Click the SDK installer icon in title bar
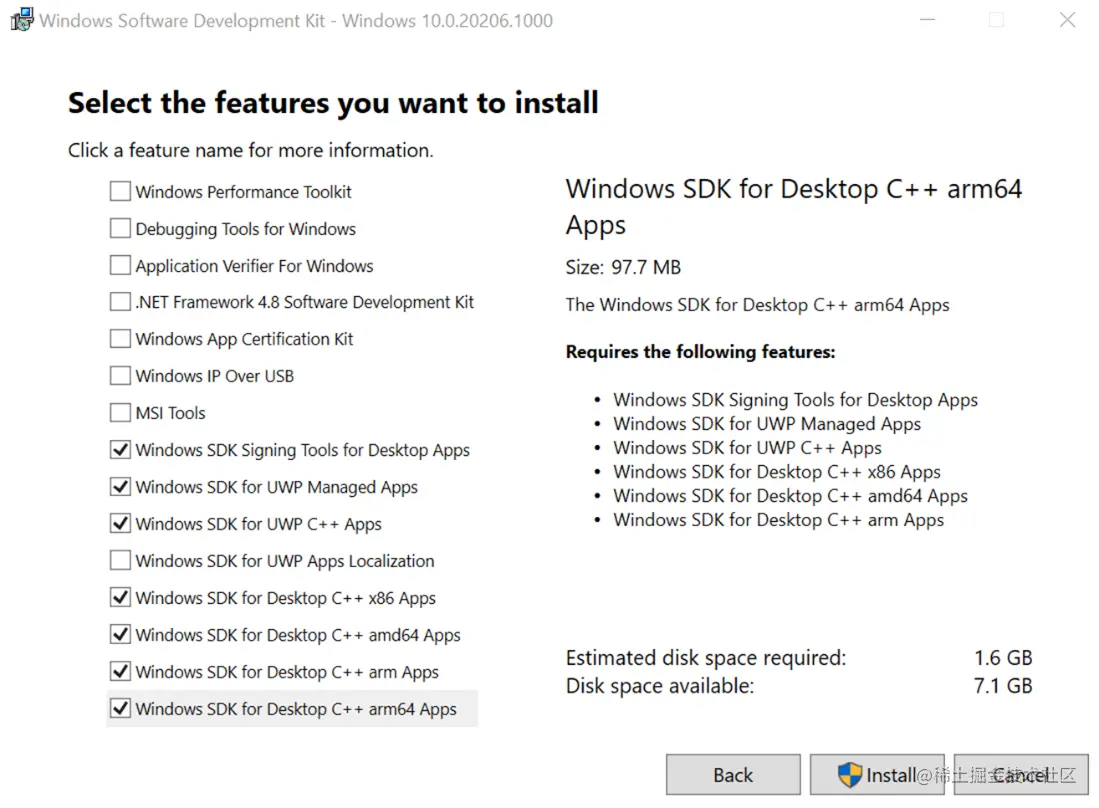 pyautogui.click(x=22, y=20)
